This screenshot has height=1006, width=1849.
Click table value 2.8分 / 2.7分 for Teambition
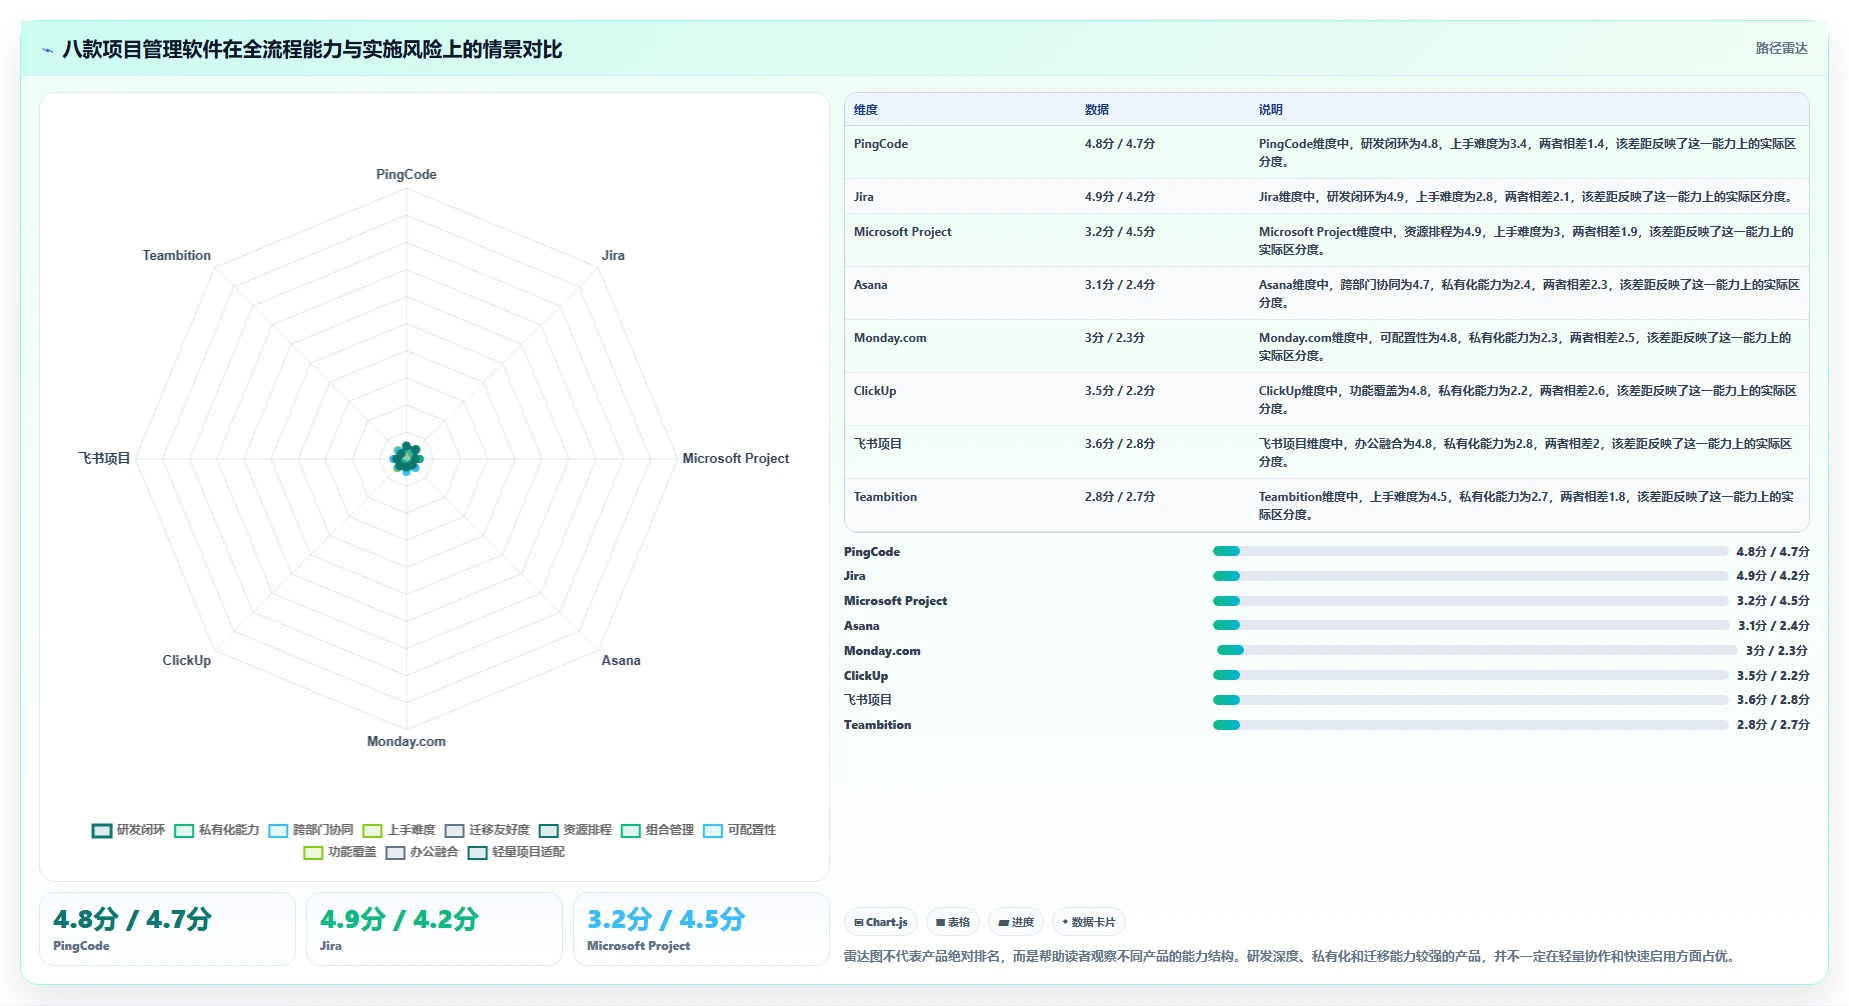[1120, 497]
